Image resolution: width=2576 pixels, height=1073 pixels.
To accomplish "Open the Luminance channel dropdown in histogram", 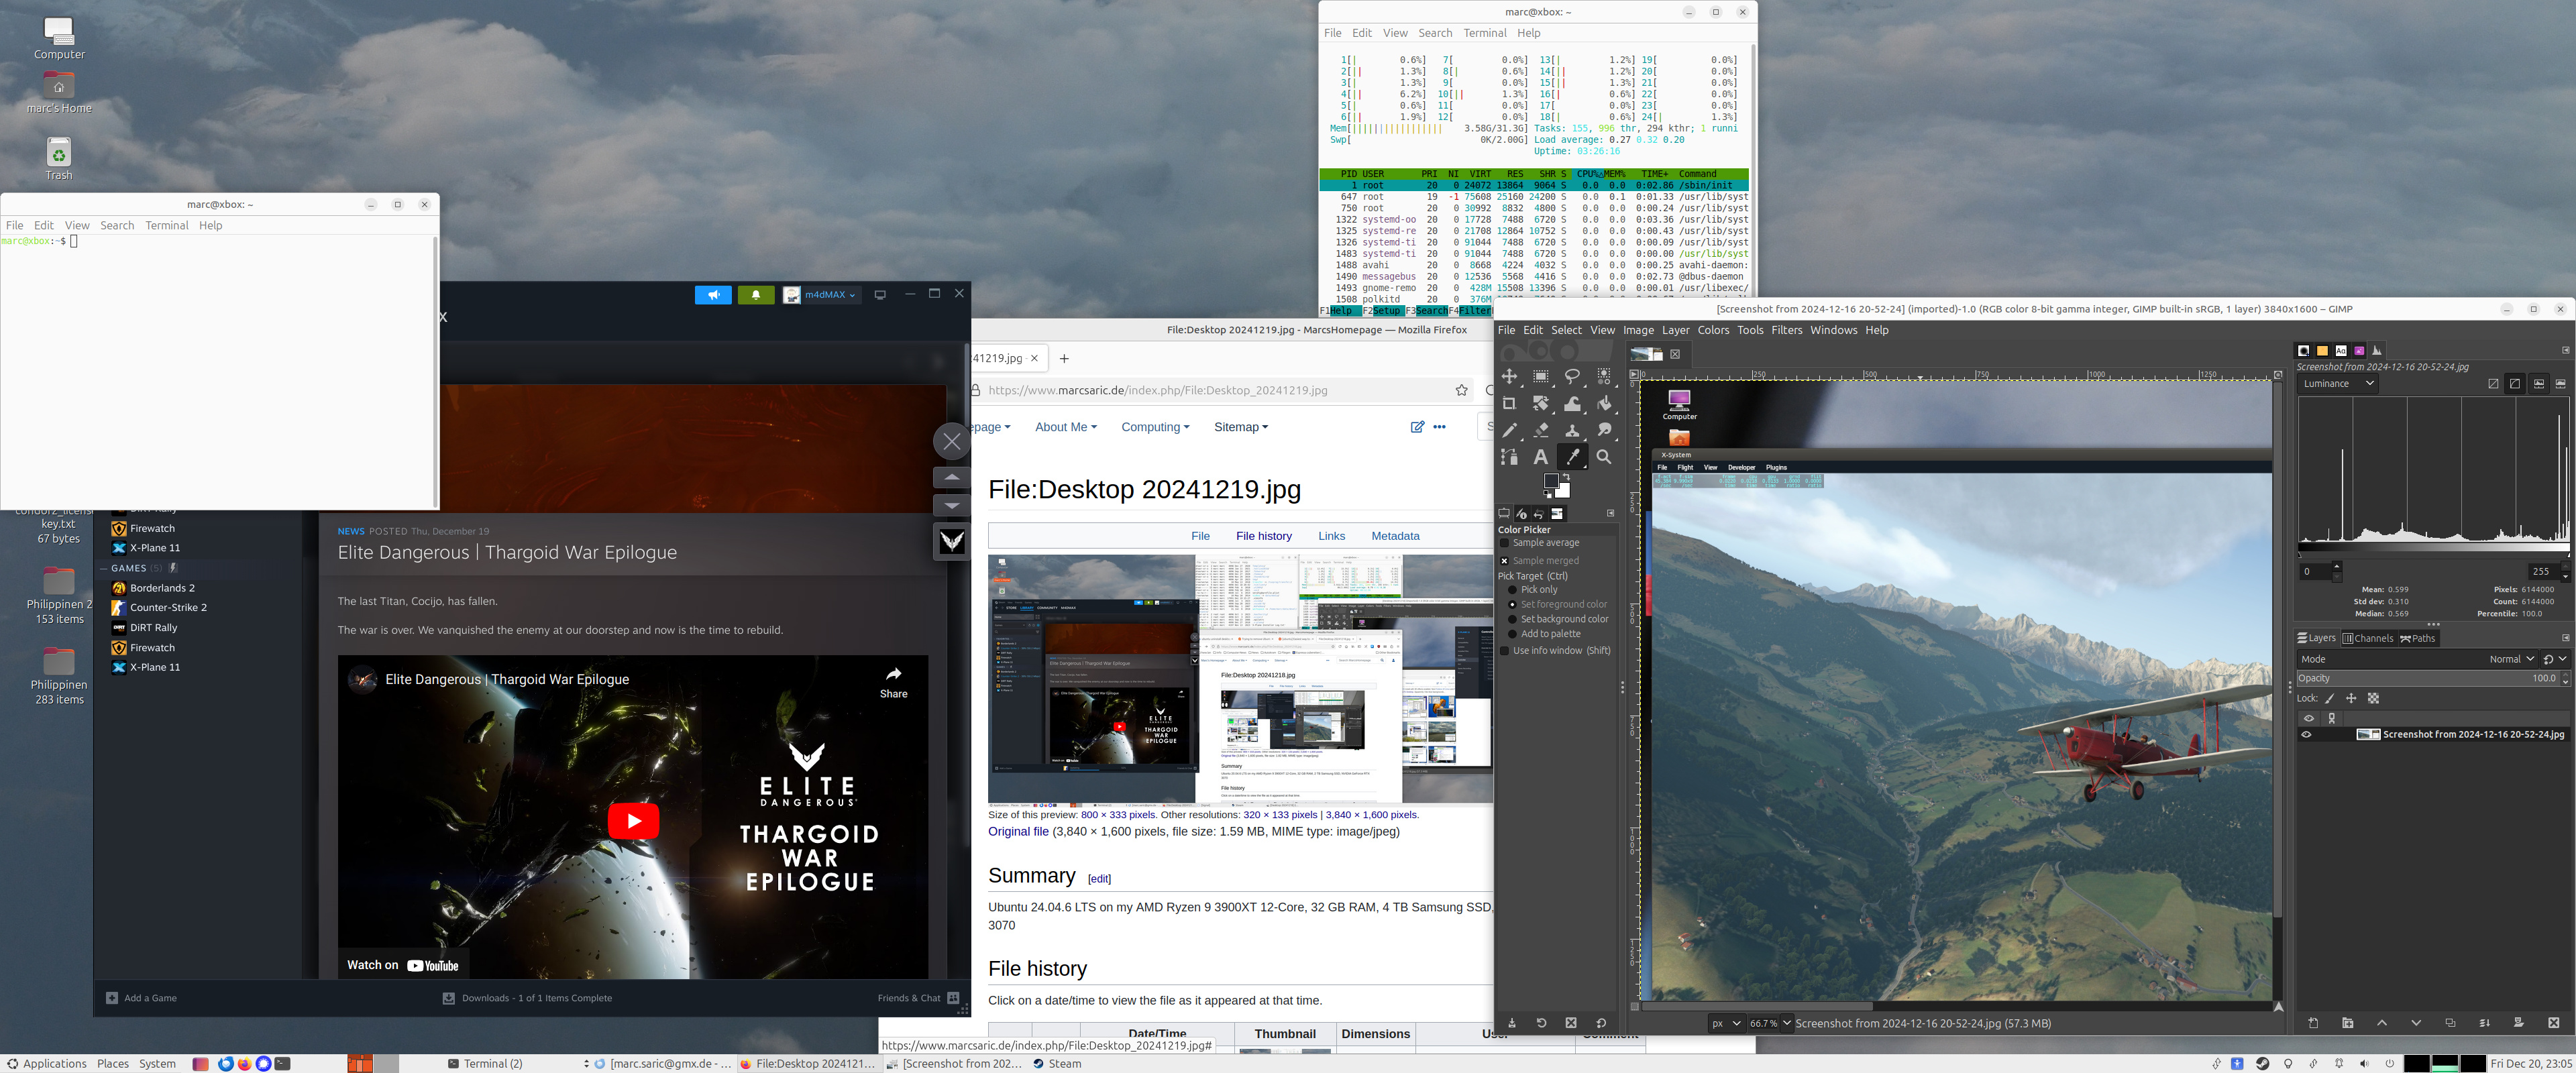I will click(2337, 384).
